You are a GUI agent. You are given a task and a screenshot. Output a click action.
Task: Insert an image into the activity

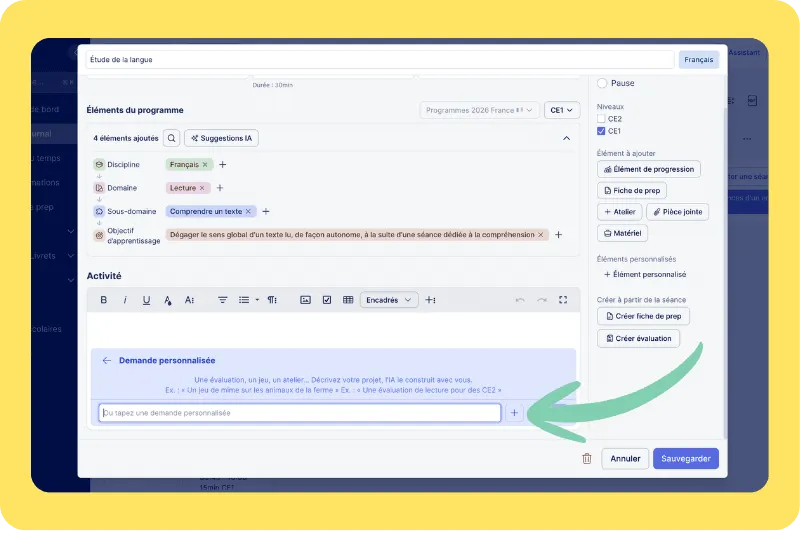[x=305, y=300]
